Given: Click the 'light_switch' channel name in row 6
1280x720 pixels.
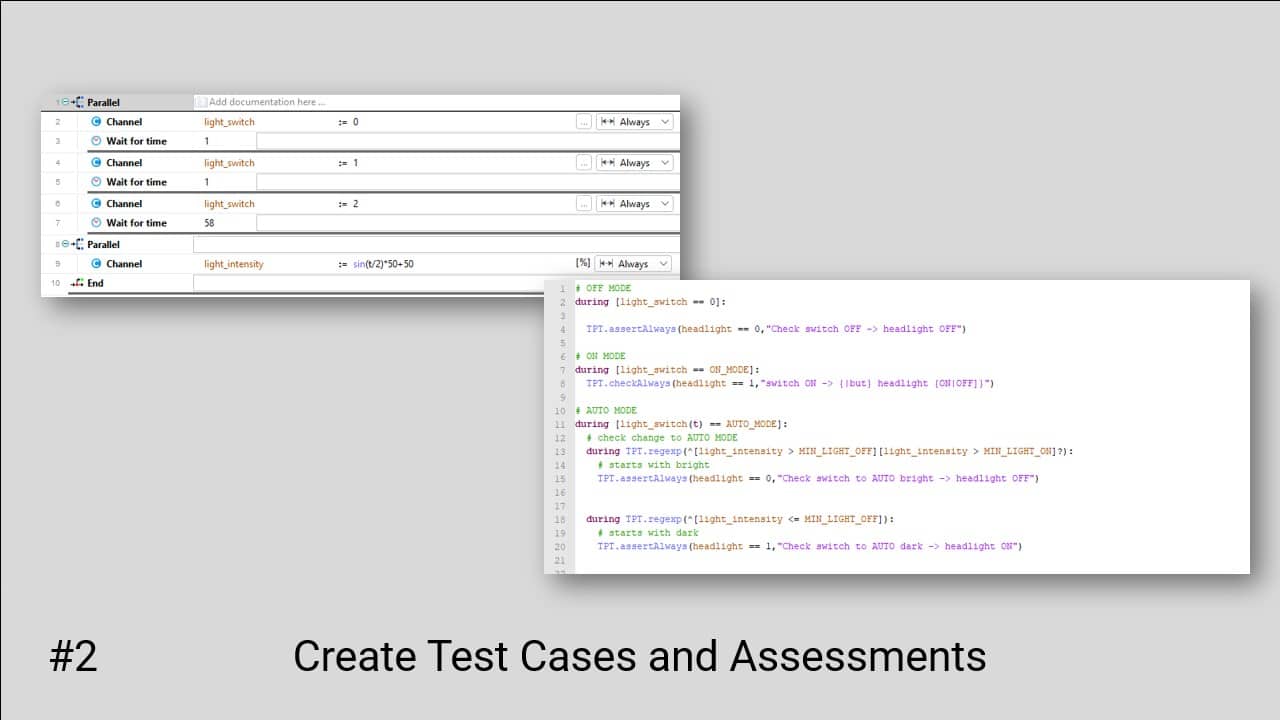Looking at the screenshot, I should [x=229, y=204].
